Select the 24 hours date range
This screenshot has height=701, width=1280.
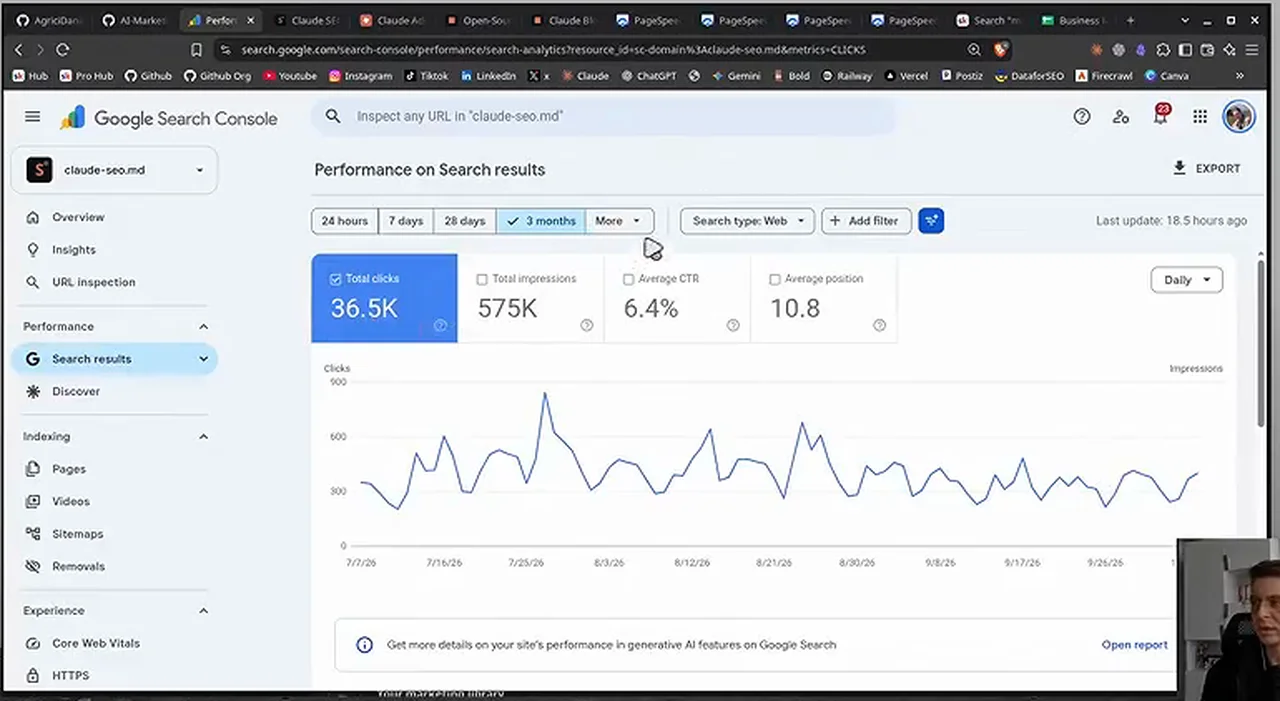[345, 221]
